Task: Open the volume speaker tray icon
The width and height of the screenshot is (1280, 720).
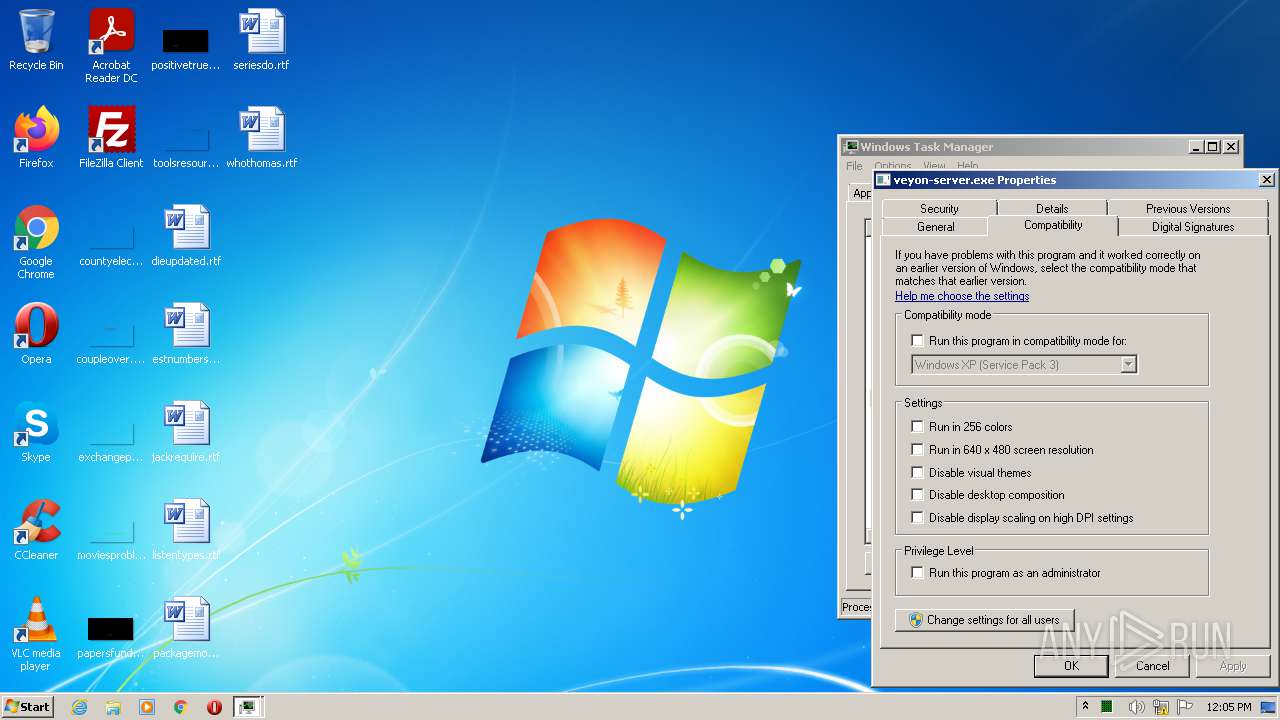Action: click(1136, 707)
